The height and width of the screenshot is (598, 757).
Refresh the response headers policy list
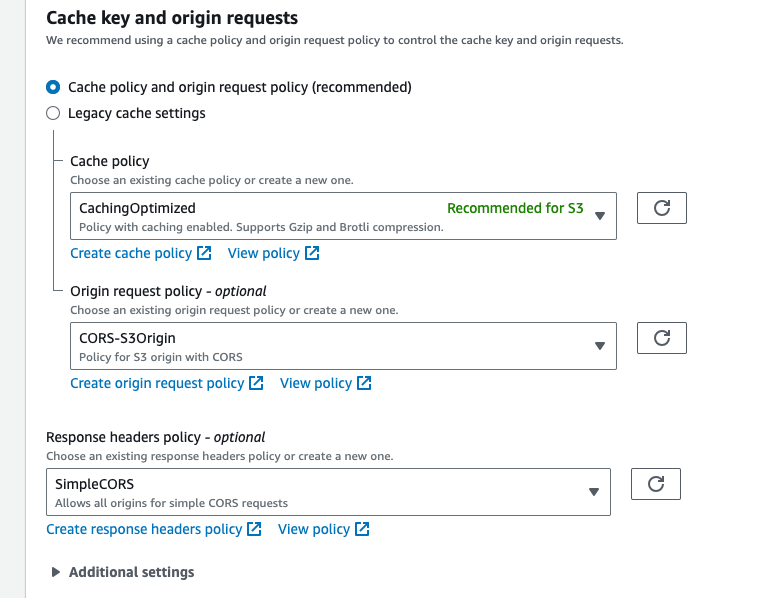655,484
